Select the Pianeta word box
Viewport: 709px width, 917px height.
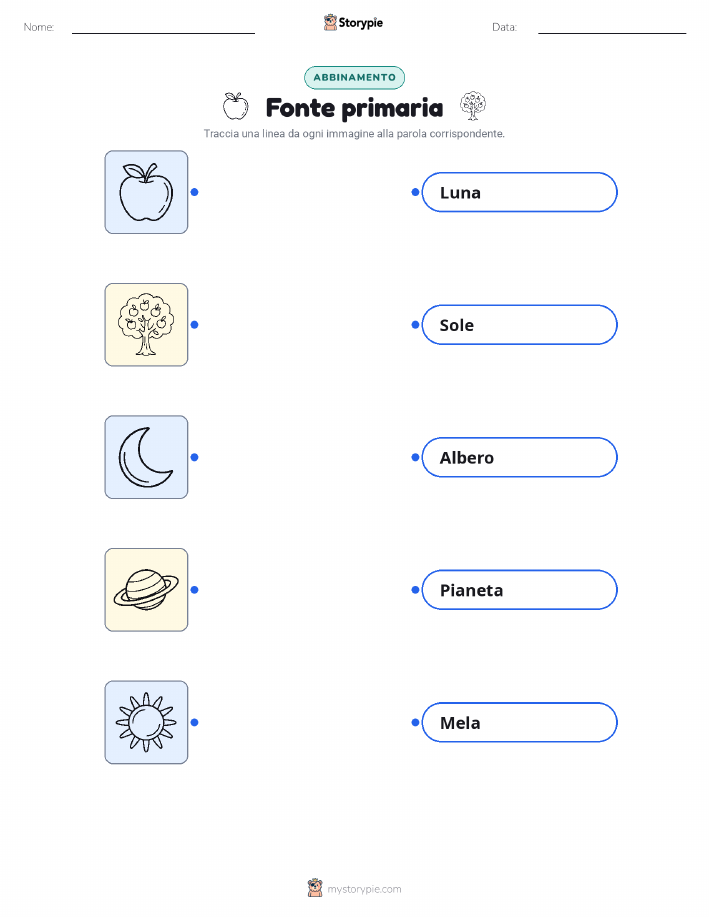pos(519,590)
